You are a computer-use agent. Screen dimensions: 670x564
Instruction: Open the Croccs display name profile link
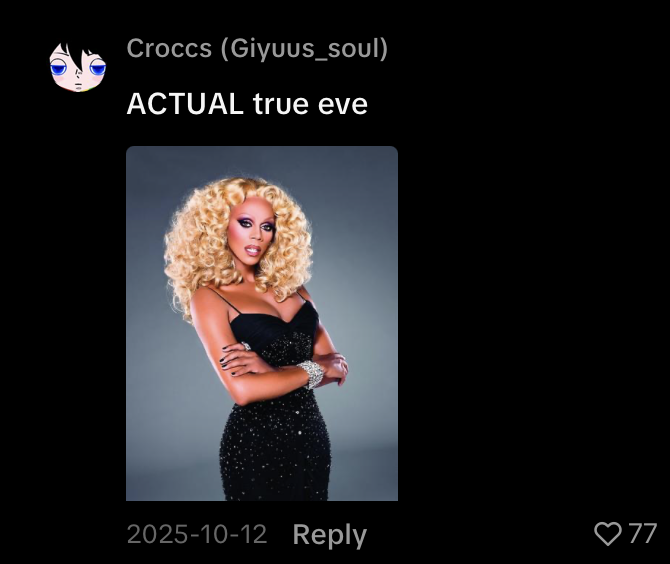(x=169, y=48)
